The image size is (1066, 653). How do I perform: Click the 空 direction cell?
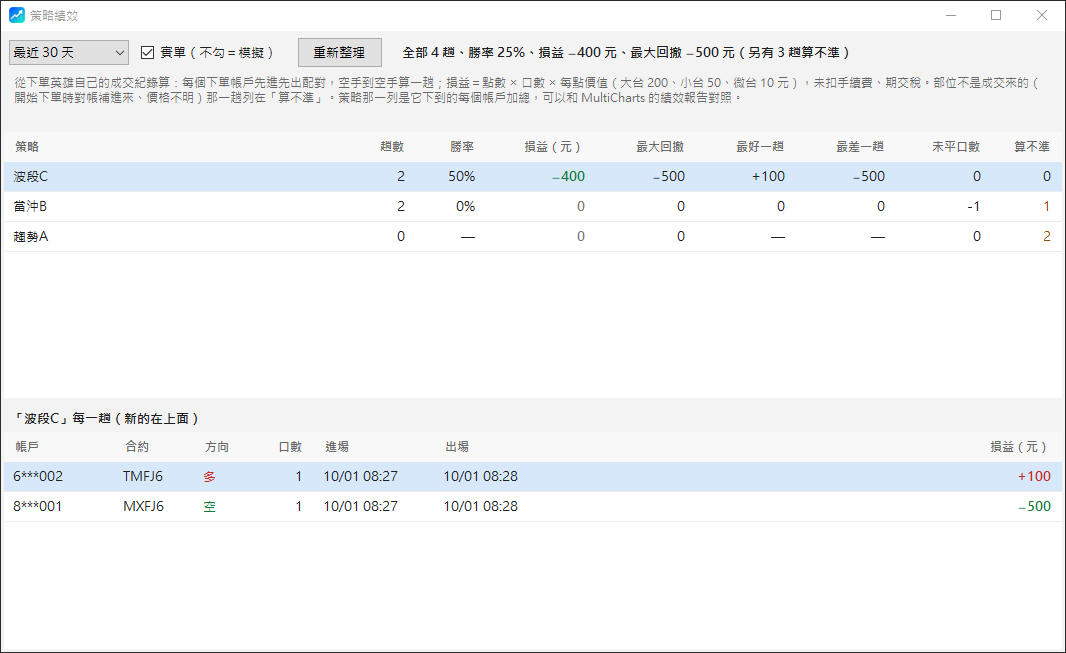click(x=209, y=507)
